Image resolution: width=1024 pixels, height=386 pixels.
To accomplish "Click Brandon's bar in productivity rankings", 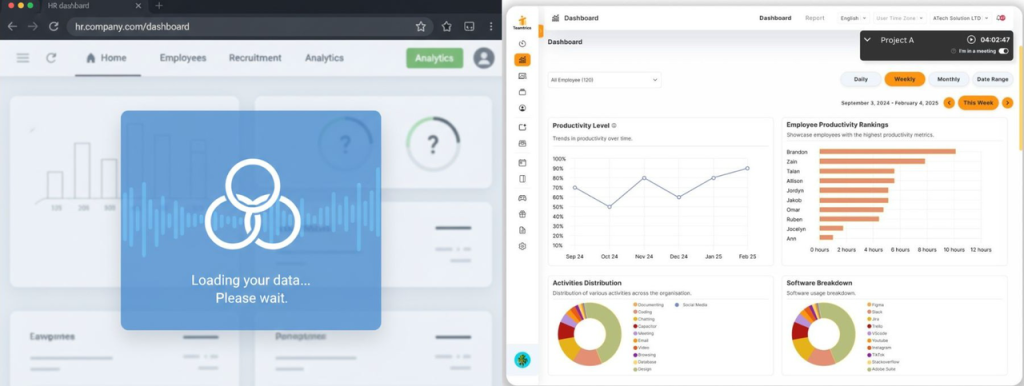I will pos(887,152).
